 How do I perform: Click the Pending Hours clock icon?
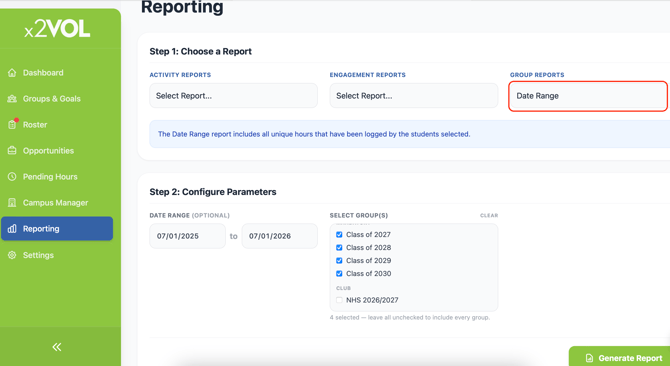point(12,176)
